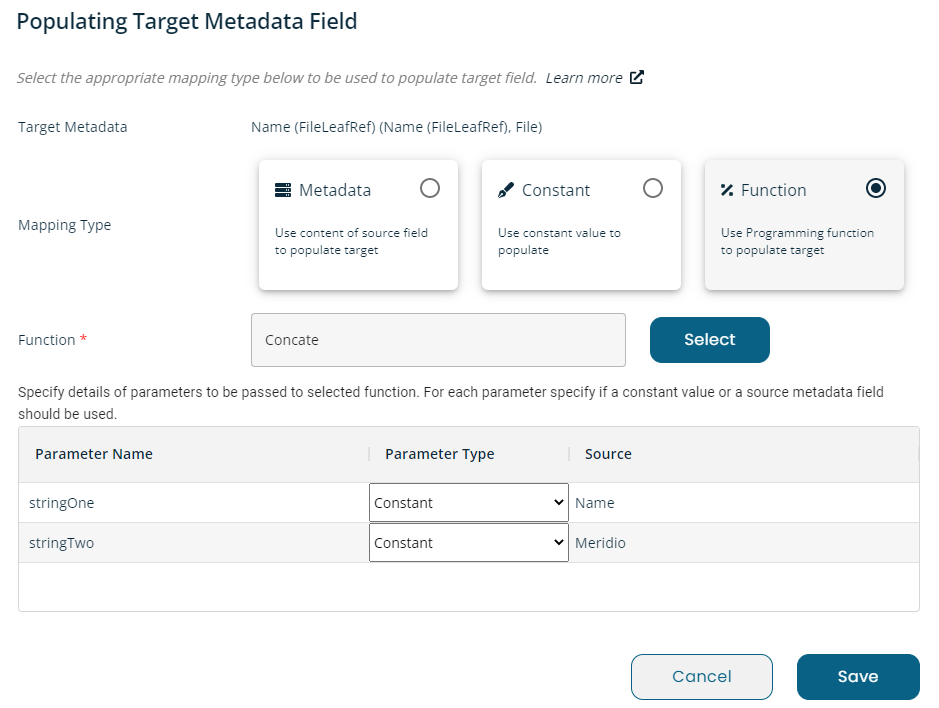This screenshot has height=708, width=939.
Task: Click the Metadata mapping type card description
Action: [352, 241]
